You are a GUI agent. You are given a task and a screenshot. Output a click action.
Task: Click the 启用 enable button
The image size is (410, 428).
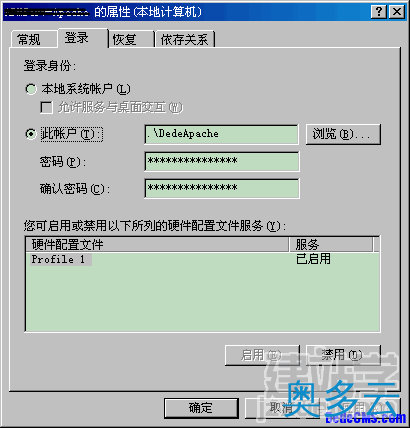[x=262, y=355]
